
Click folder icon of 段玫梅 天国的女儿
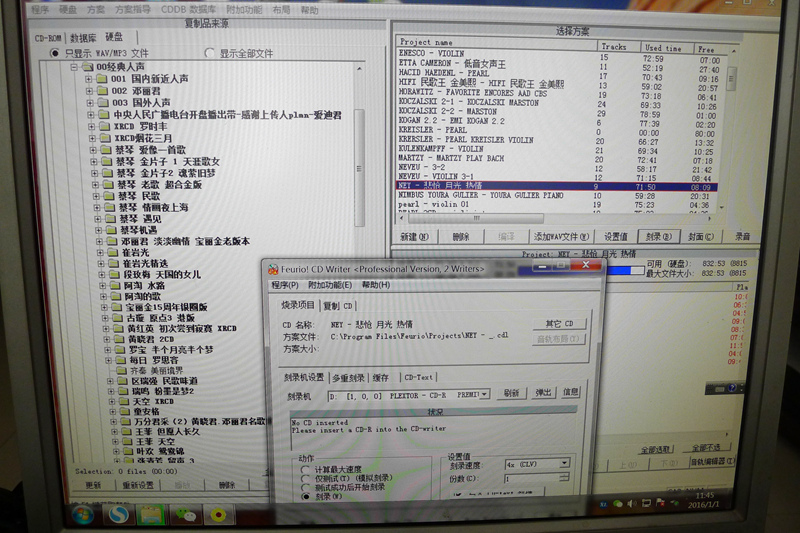114,274
